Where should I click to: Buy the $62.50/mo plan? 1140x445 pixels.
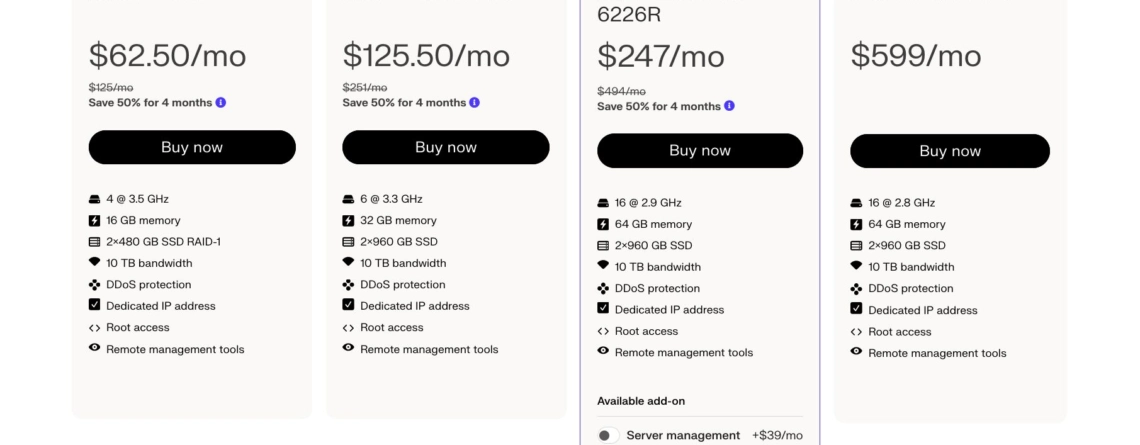click(x=192, y=148)
